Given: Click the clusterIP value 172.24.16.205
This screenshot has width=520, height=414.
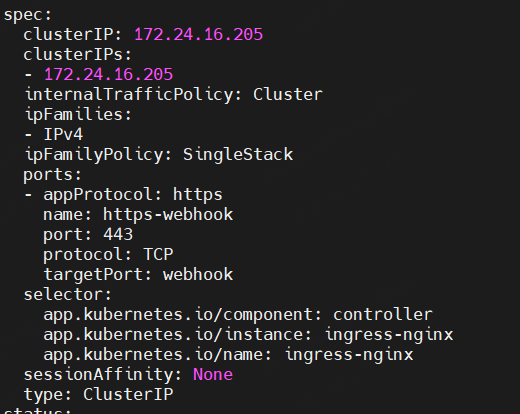Looking at the screenshot, I should click(198, 35).
